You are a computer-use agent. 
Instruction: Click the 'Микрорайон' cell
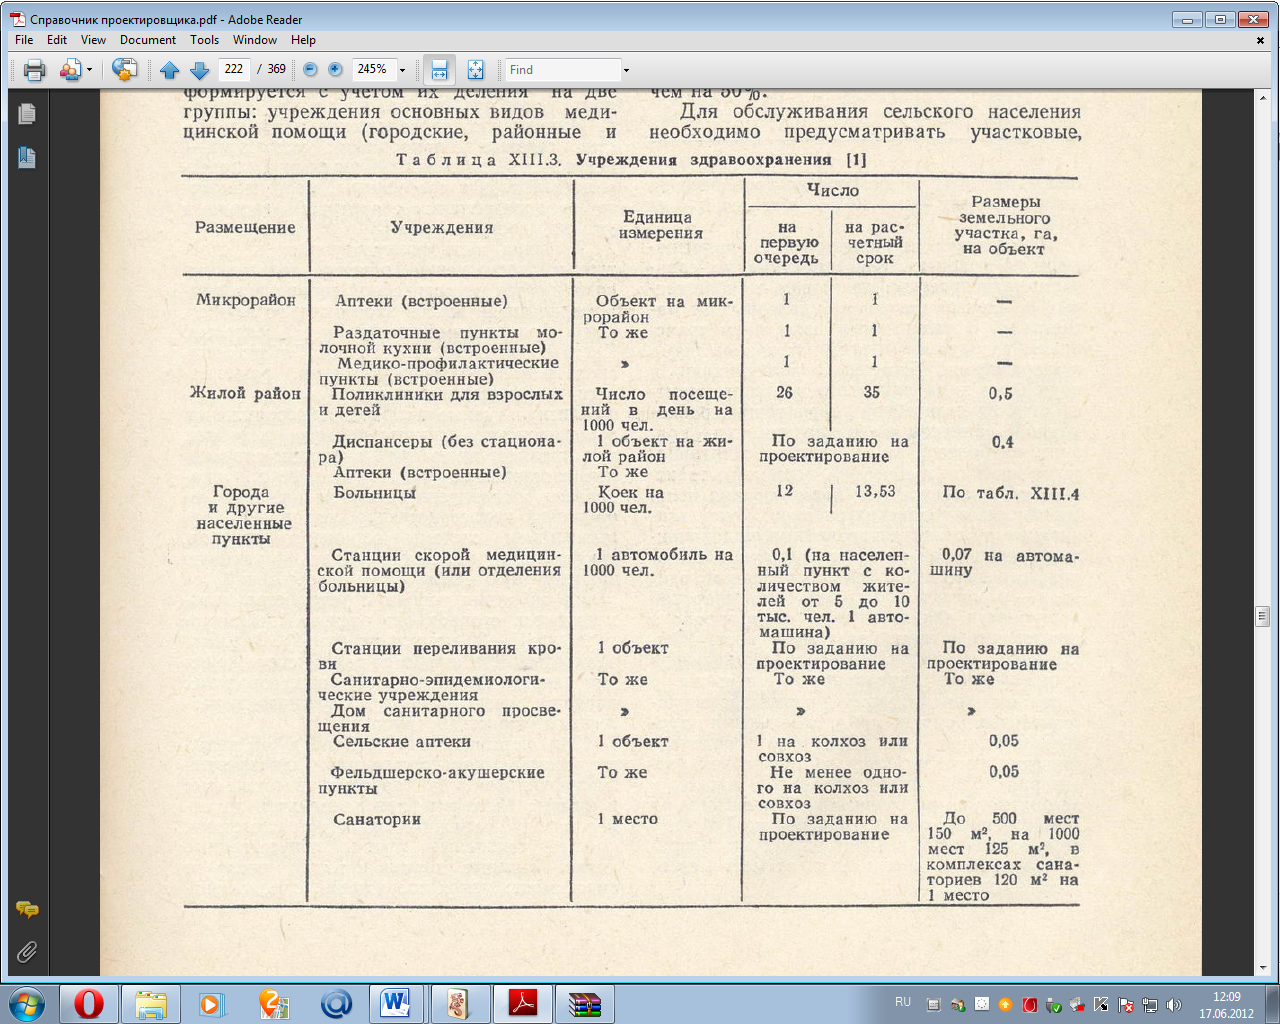(246, 300)
